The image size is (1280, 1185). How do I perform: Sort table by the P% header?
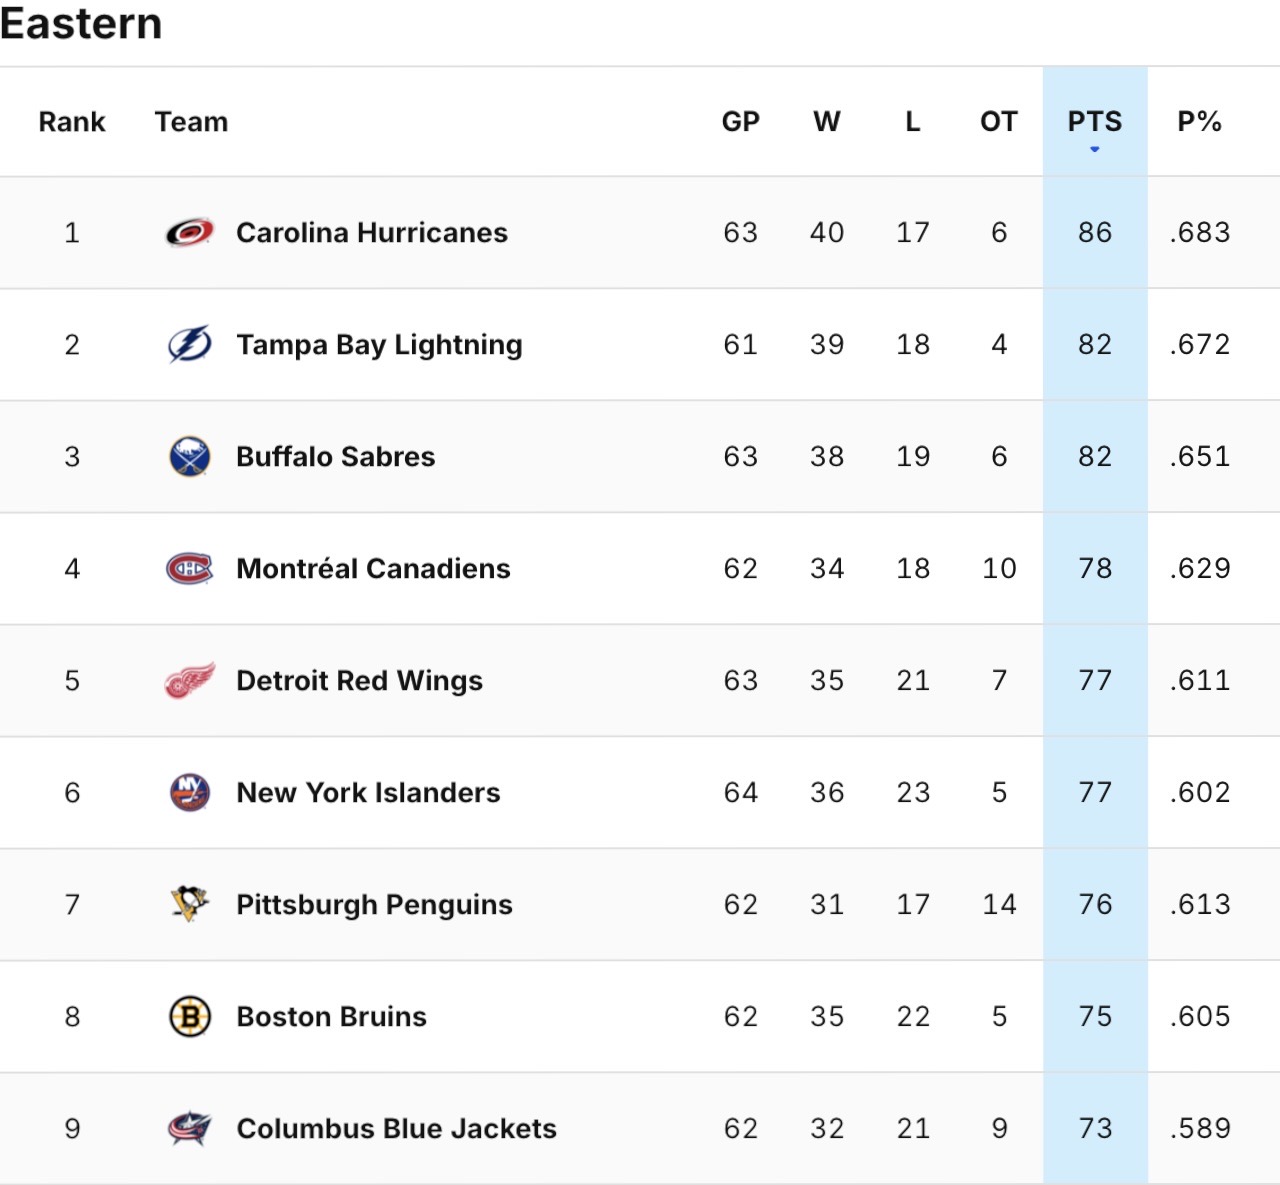pyautogui.click(x=1199, y=122)
